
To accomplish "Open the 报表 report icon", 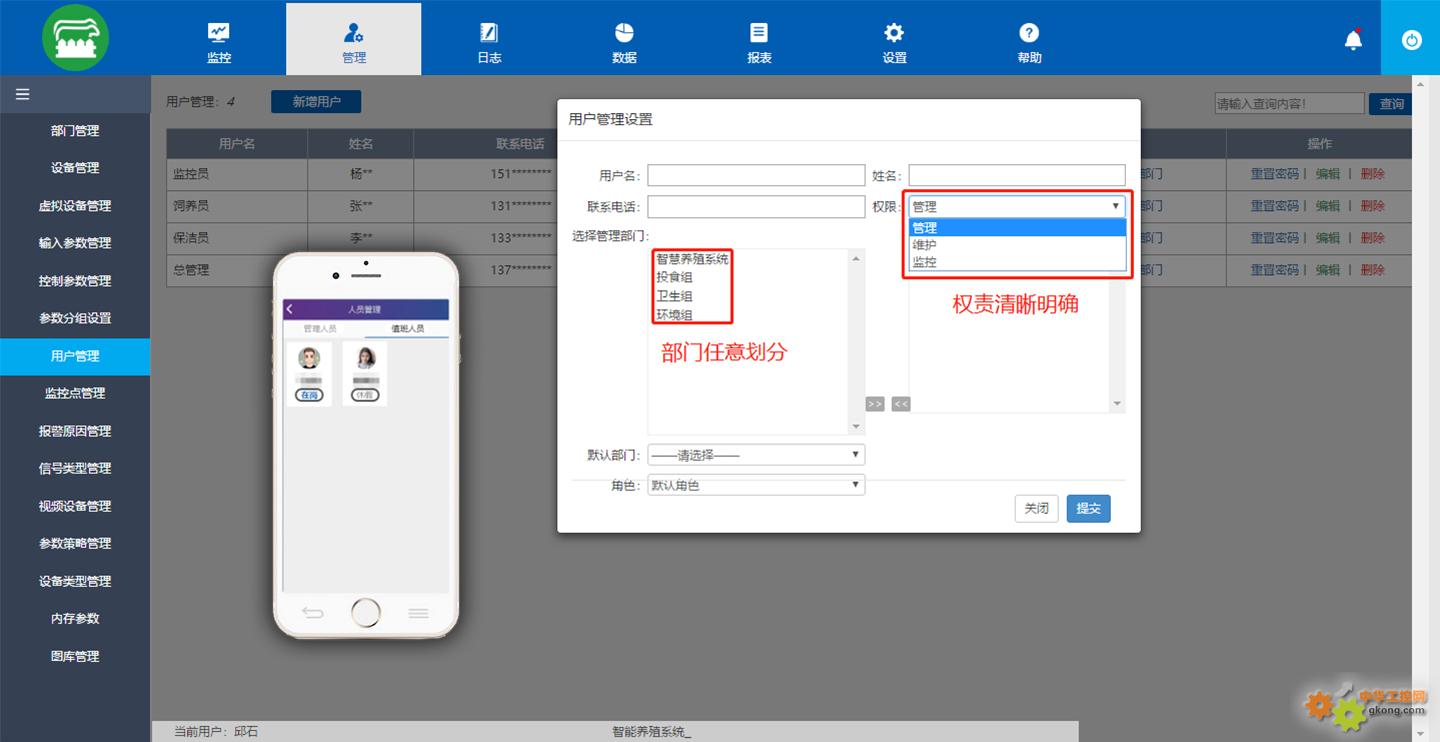I will 759,32.
